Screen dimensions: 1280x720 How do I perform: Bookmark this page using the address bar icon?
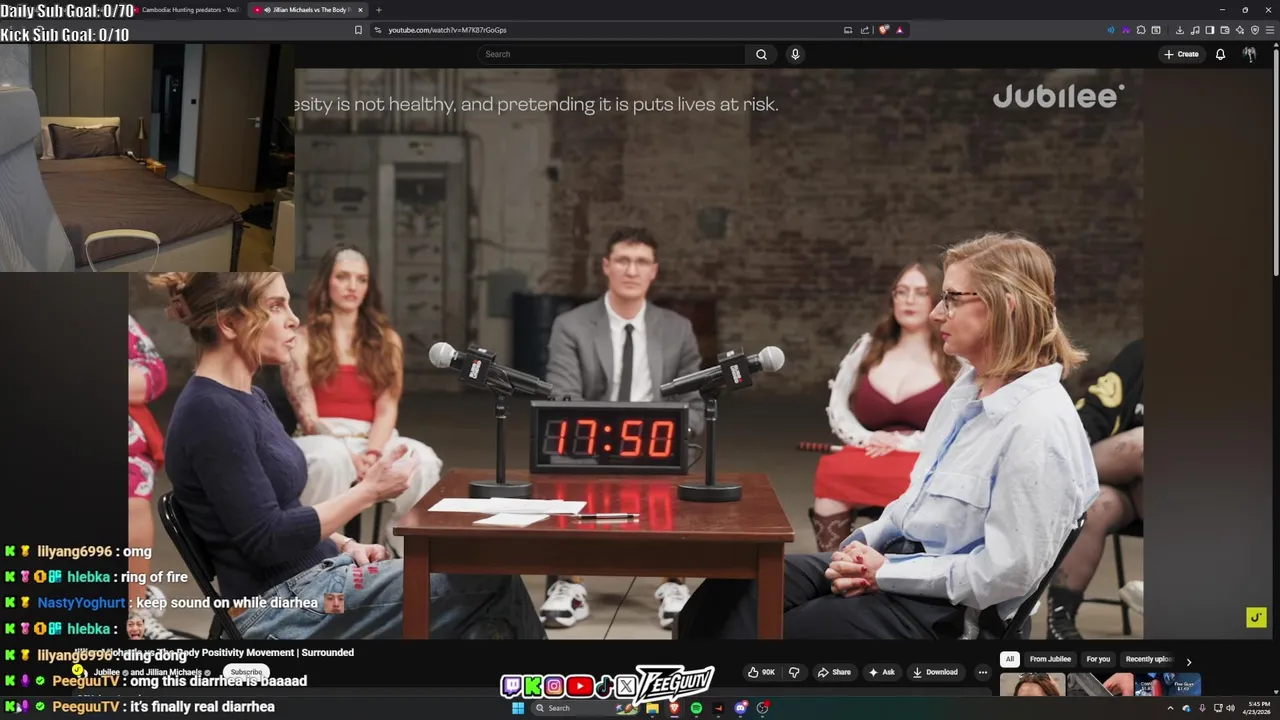click(x=358, y=30)
